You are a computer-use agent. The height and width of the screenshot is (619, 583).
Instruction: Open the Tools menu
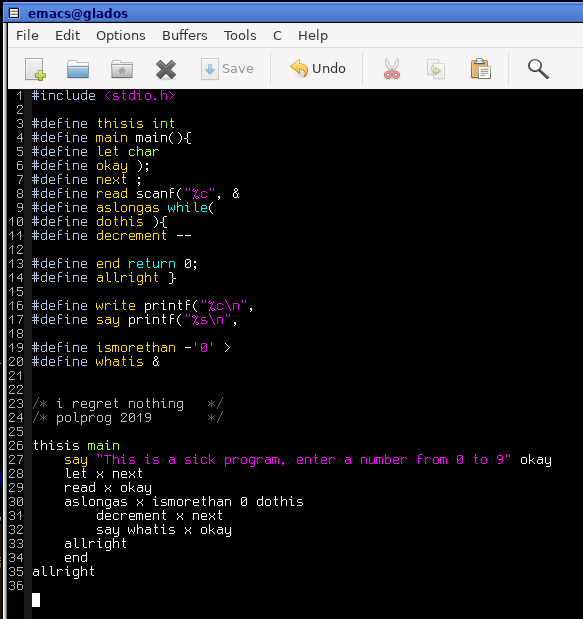tap(240, 36)
